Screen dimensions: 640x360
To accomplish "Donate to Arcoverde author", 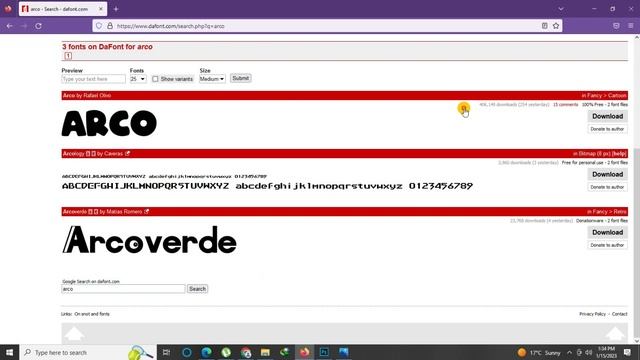I will [607, 245].
